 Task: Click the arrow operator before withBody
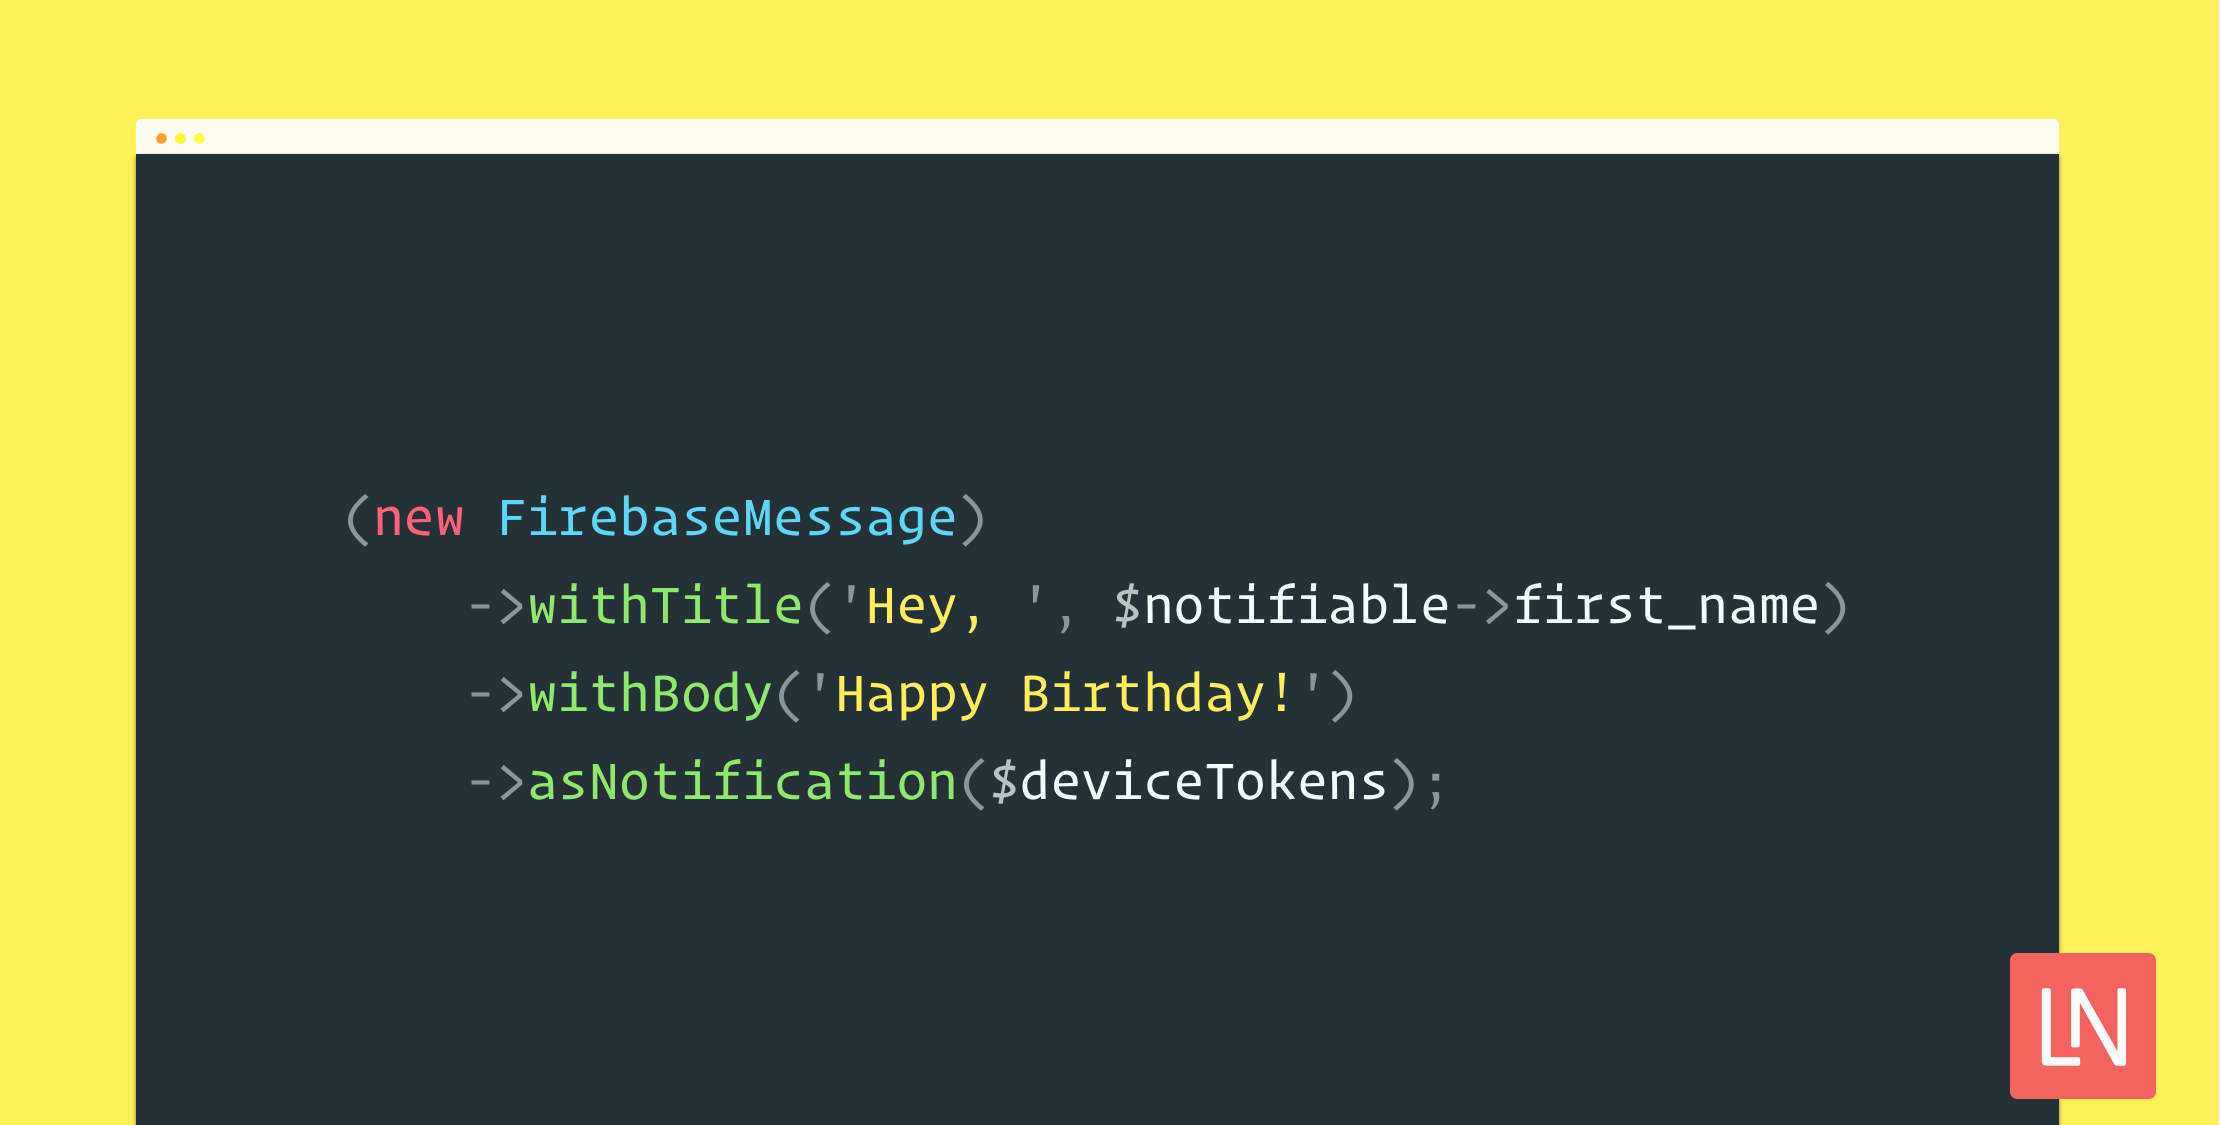pos(497,694)
